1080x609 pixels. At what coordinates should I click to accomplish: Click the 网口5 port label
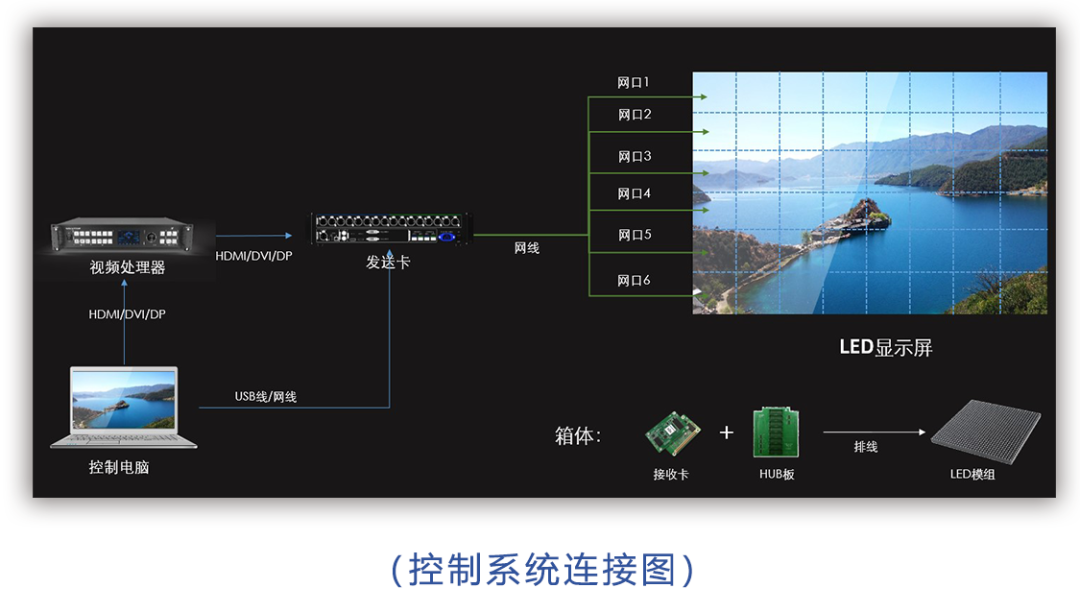(x=634, y=235)
